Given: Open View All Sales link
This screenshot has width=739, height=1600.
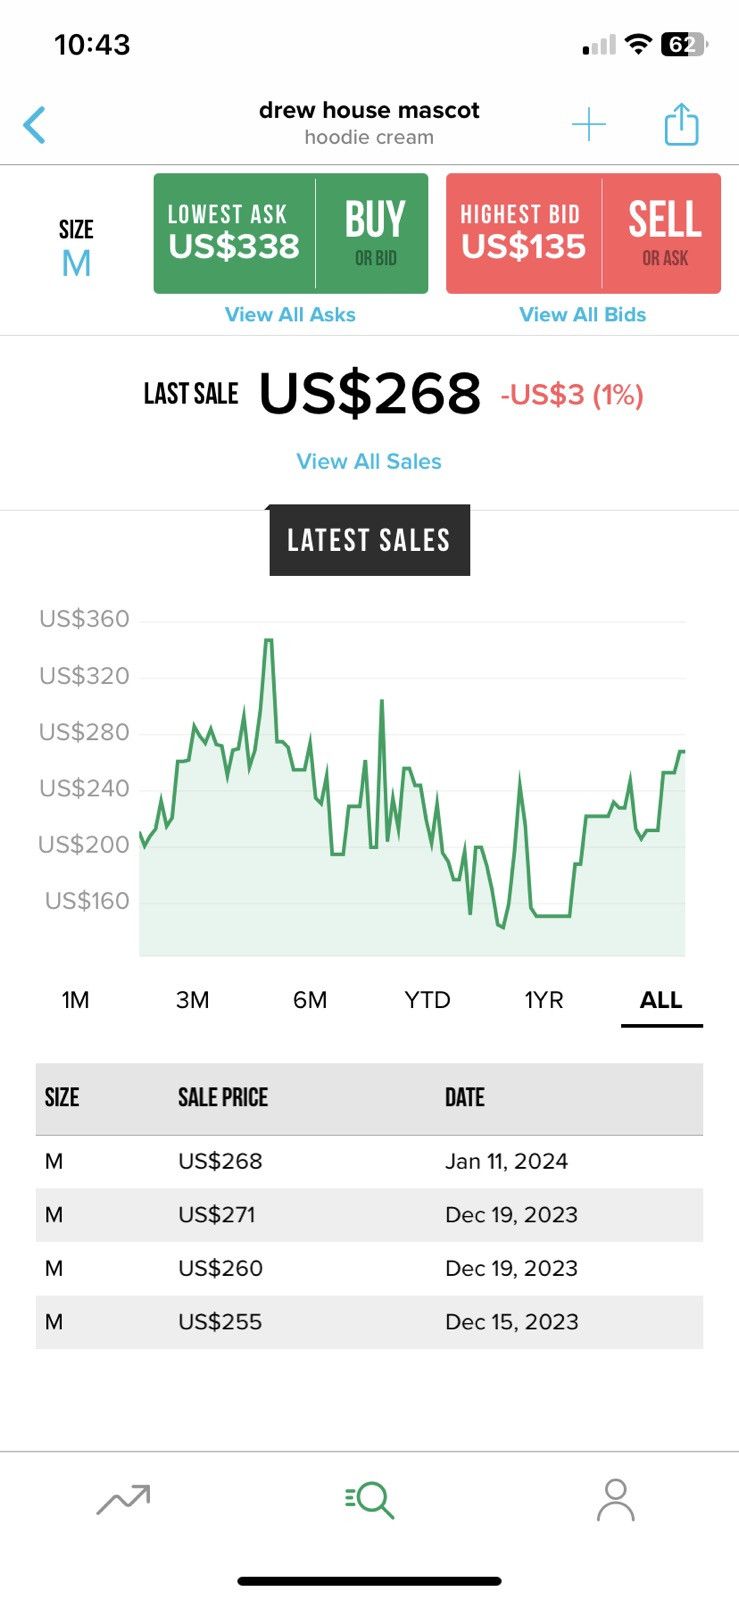Looking at the screenshot, I should (369, 461).
